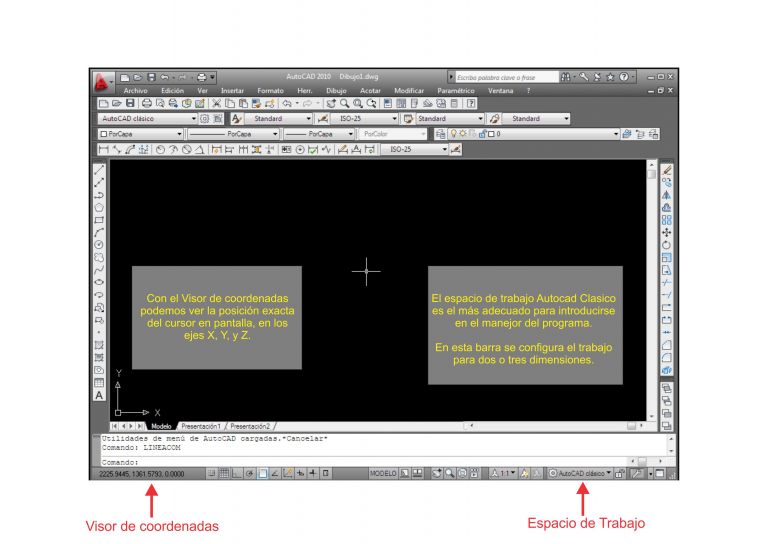Select the Circle tool in Draw toolbar

[99, 245]
